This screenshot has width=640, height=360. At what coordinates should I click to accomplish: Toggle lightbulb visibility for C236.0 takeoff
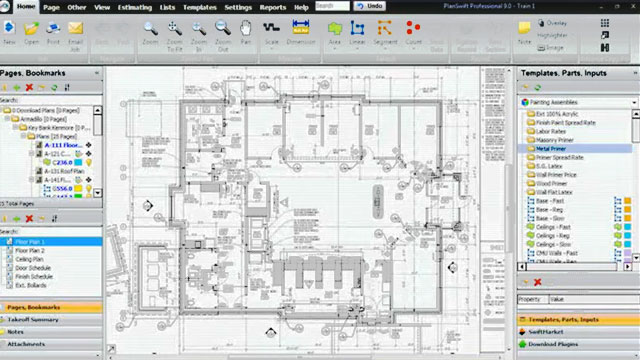tap(89, 162)
